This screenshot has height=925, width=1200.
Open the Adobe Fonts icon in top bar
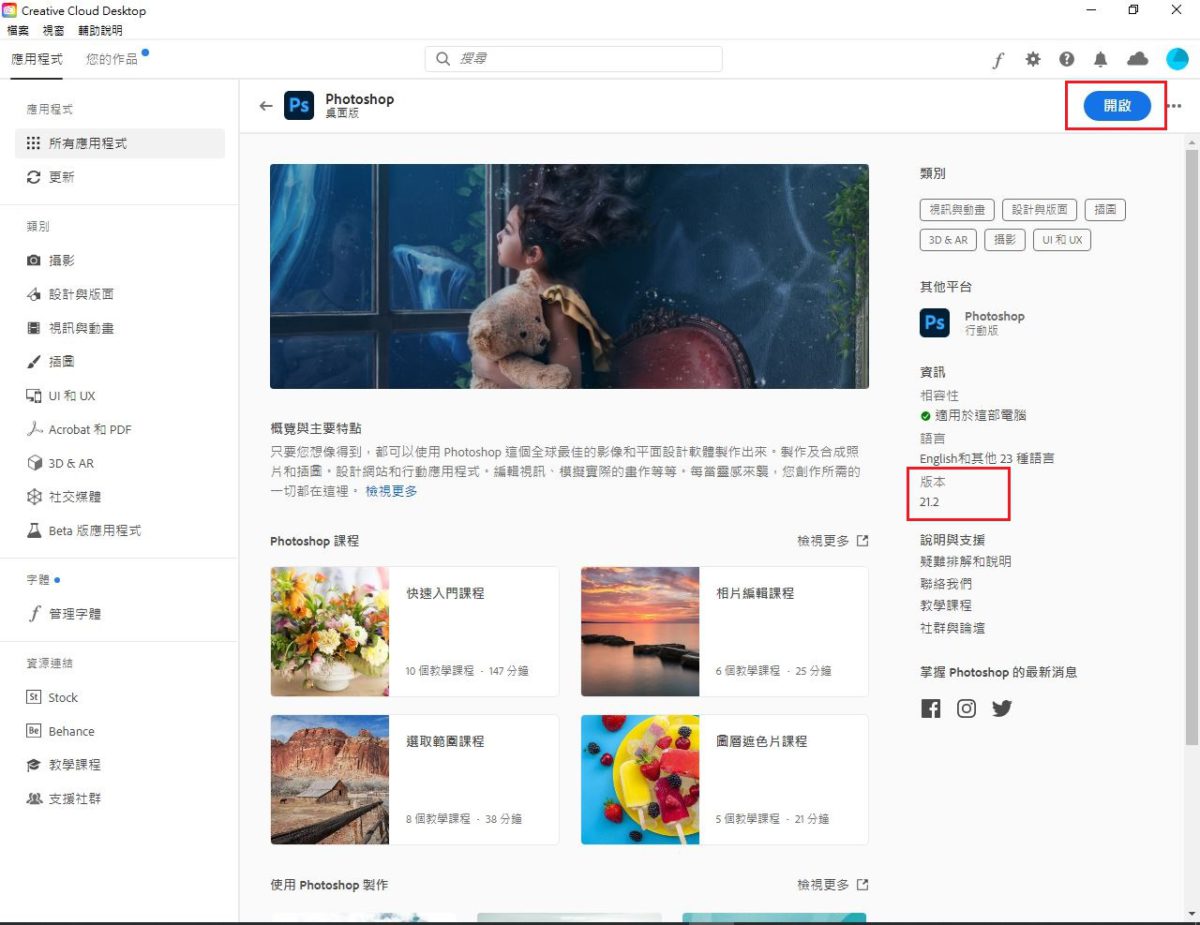point(997,59)
